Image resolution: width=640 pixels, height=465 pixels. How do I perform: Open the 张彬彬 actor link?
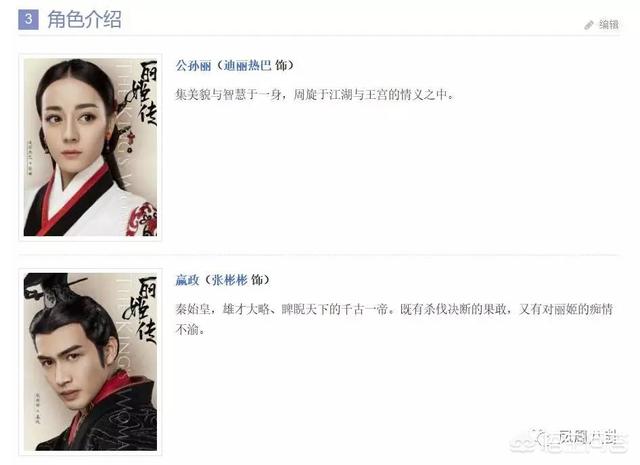[229, 280]
